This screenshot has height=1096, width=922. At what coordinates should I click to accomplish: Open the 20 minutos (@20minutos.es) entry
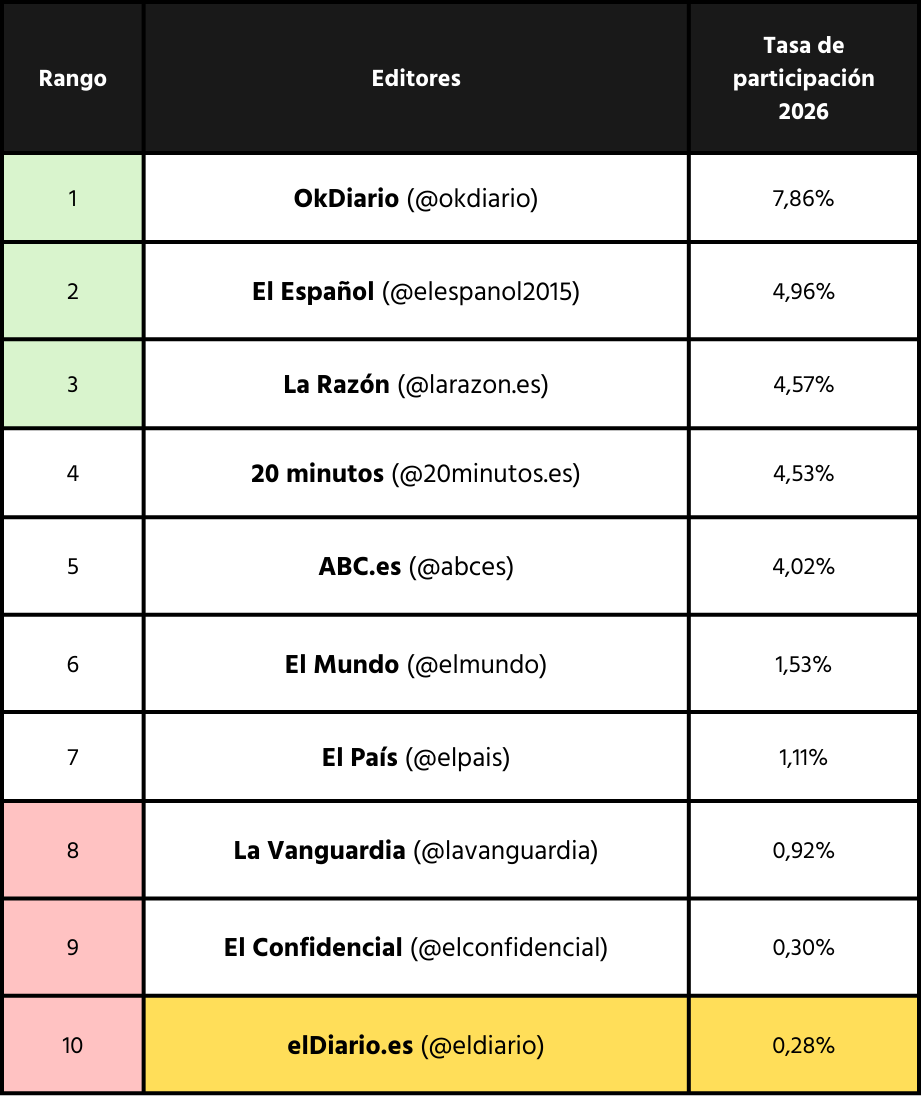[416, 473]
